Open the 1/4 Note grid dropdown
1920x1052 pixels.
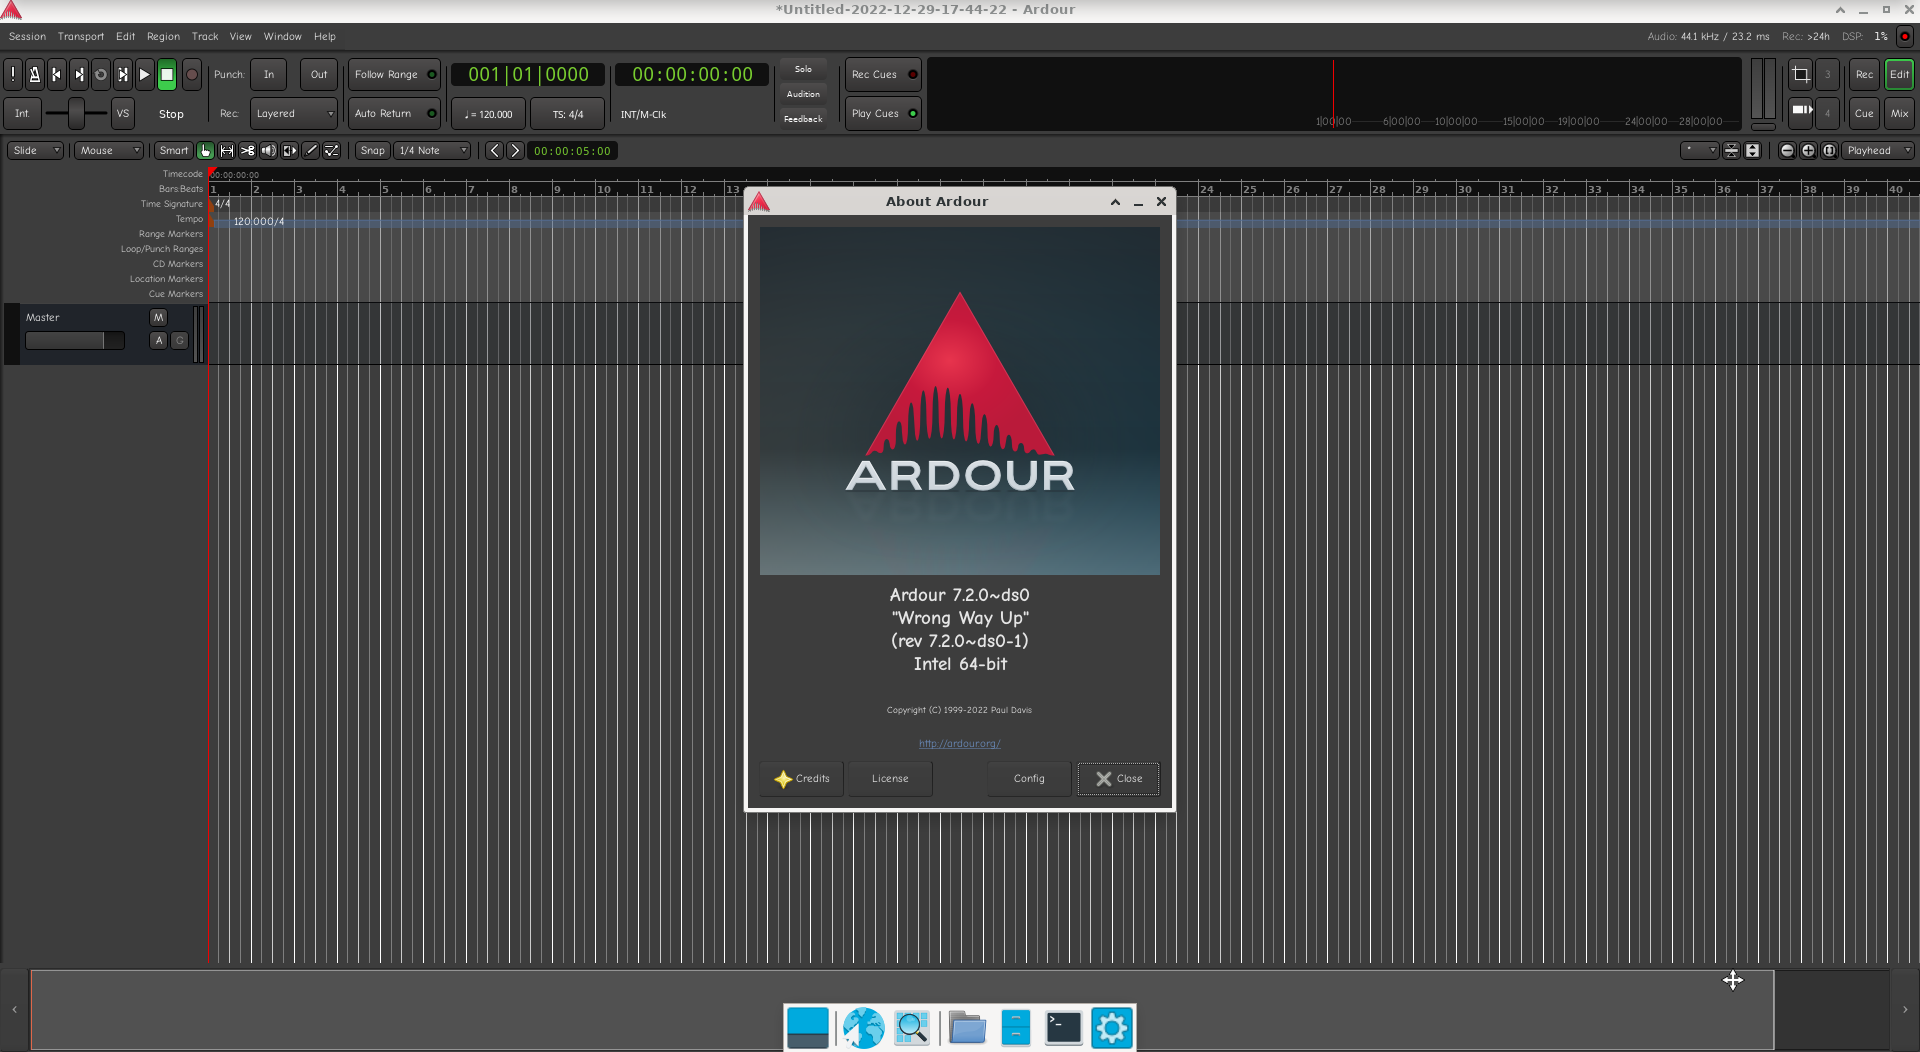[432, 151]
